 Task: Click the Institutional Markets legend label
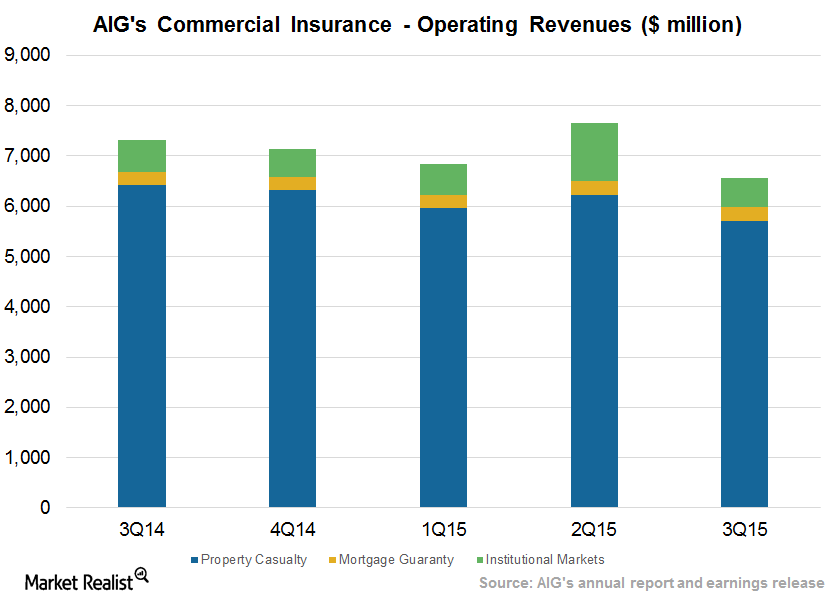click(545, 560)
